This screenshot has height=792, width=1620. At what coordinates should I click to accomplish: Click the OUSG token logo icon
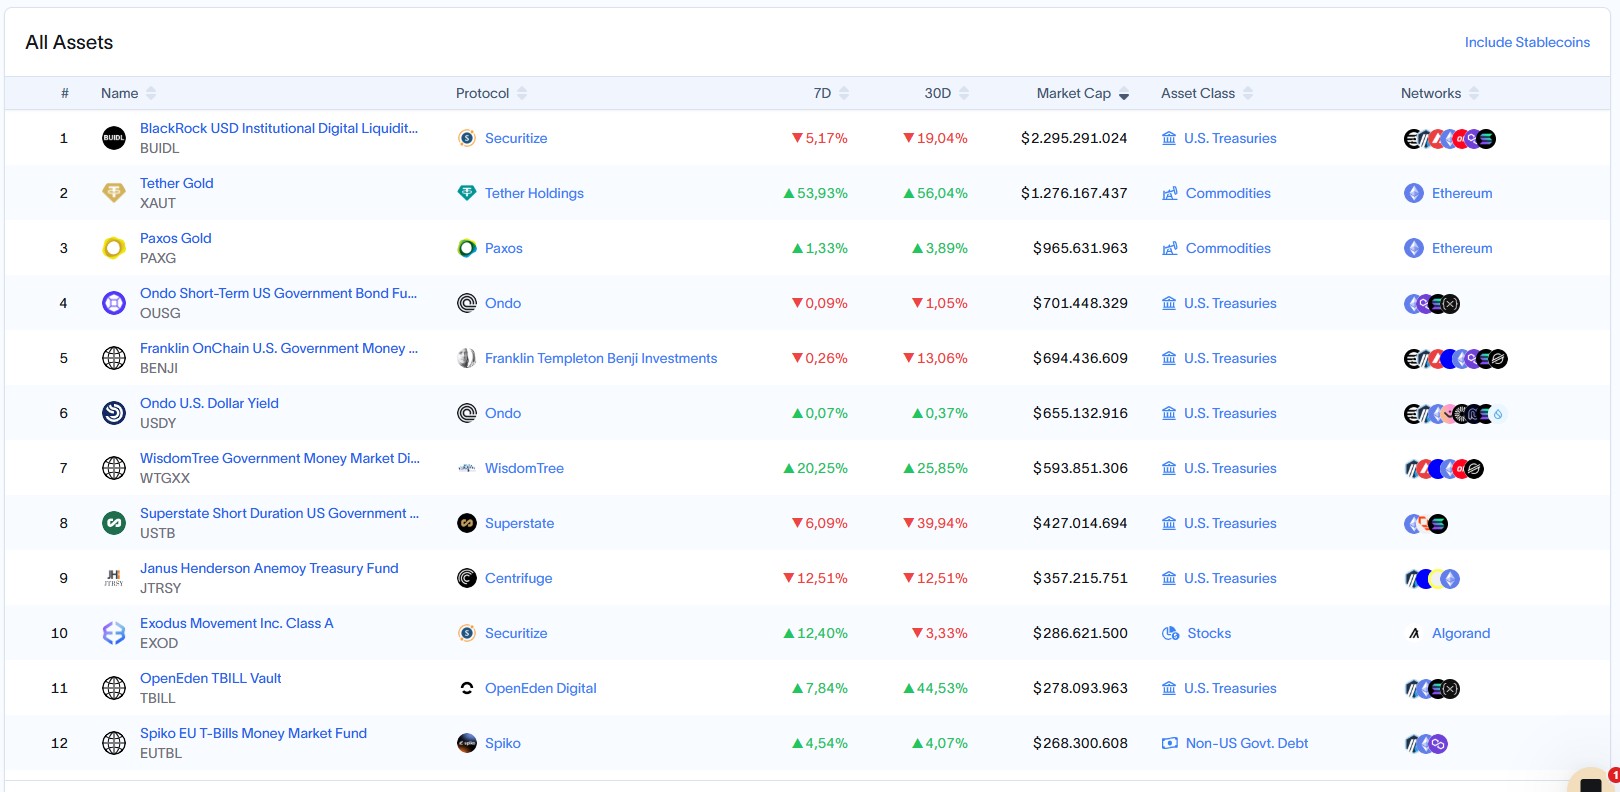tap(114, 303)
